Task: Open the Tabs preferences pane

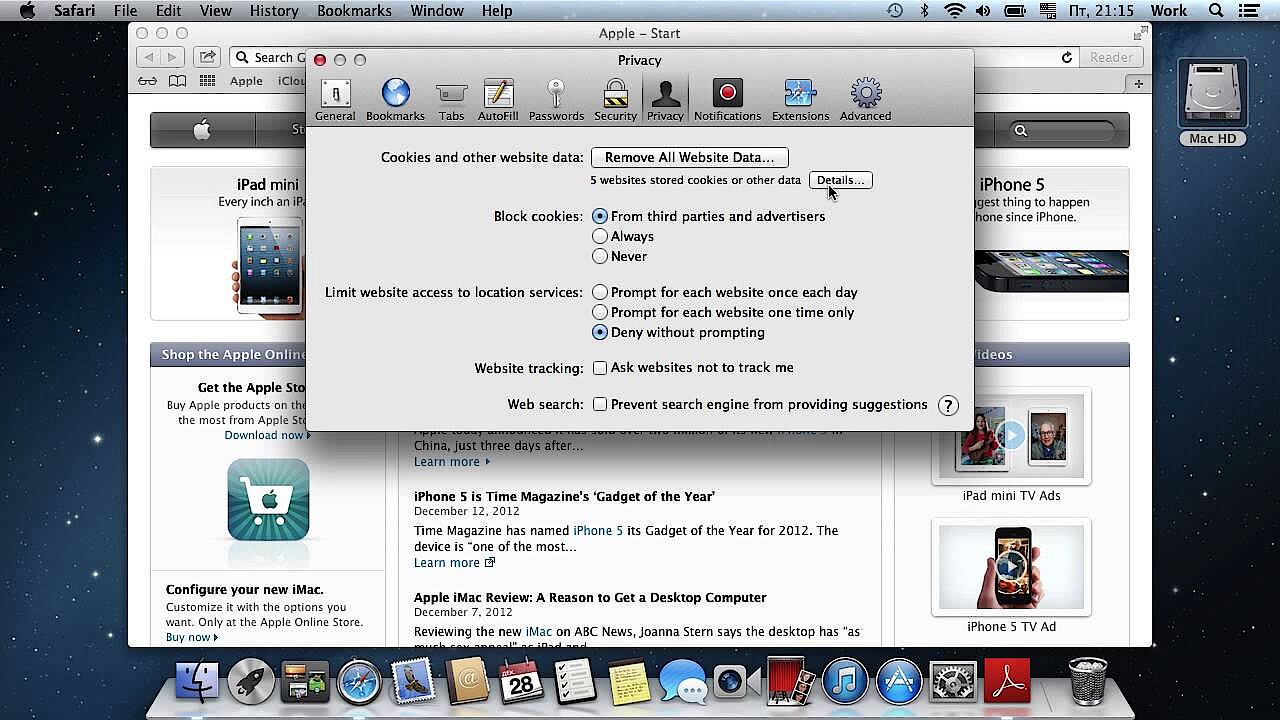Action: click(451, 101)
